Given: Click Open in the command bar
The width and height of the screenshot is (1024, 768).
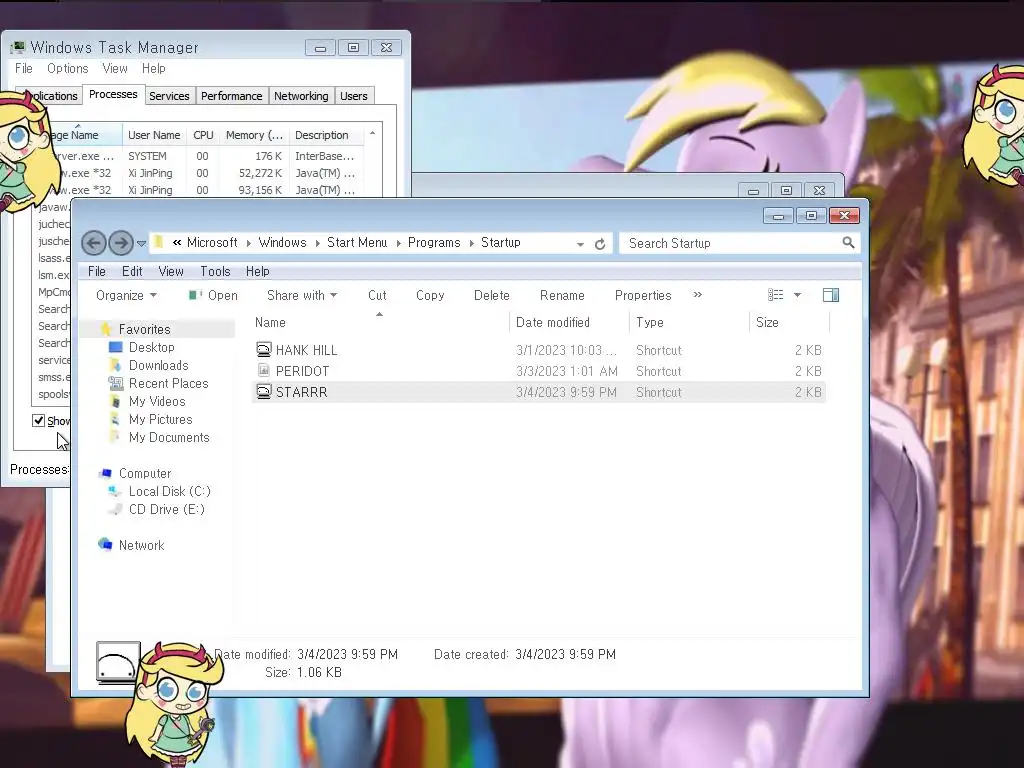Looking at the screenshot, I should 213,295.
